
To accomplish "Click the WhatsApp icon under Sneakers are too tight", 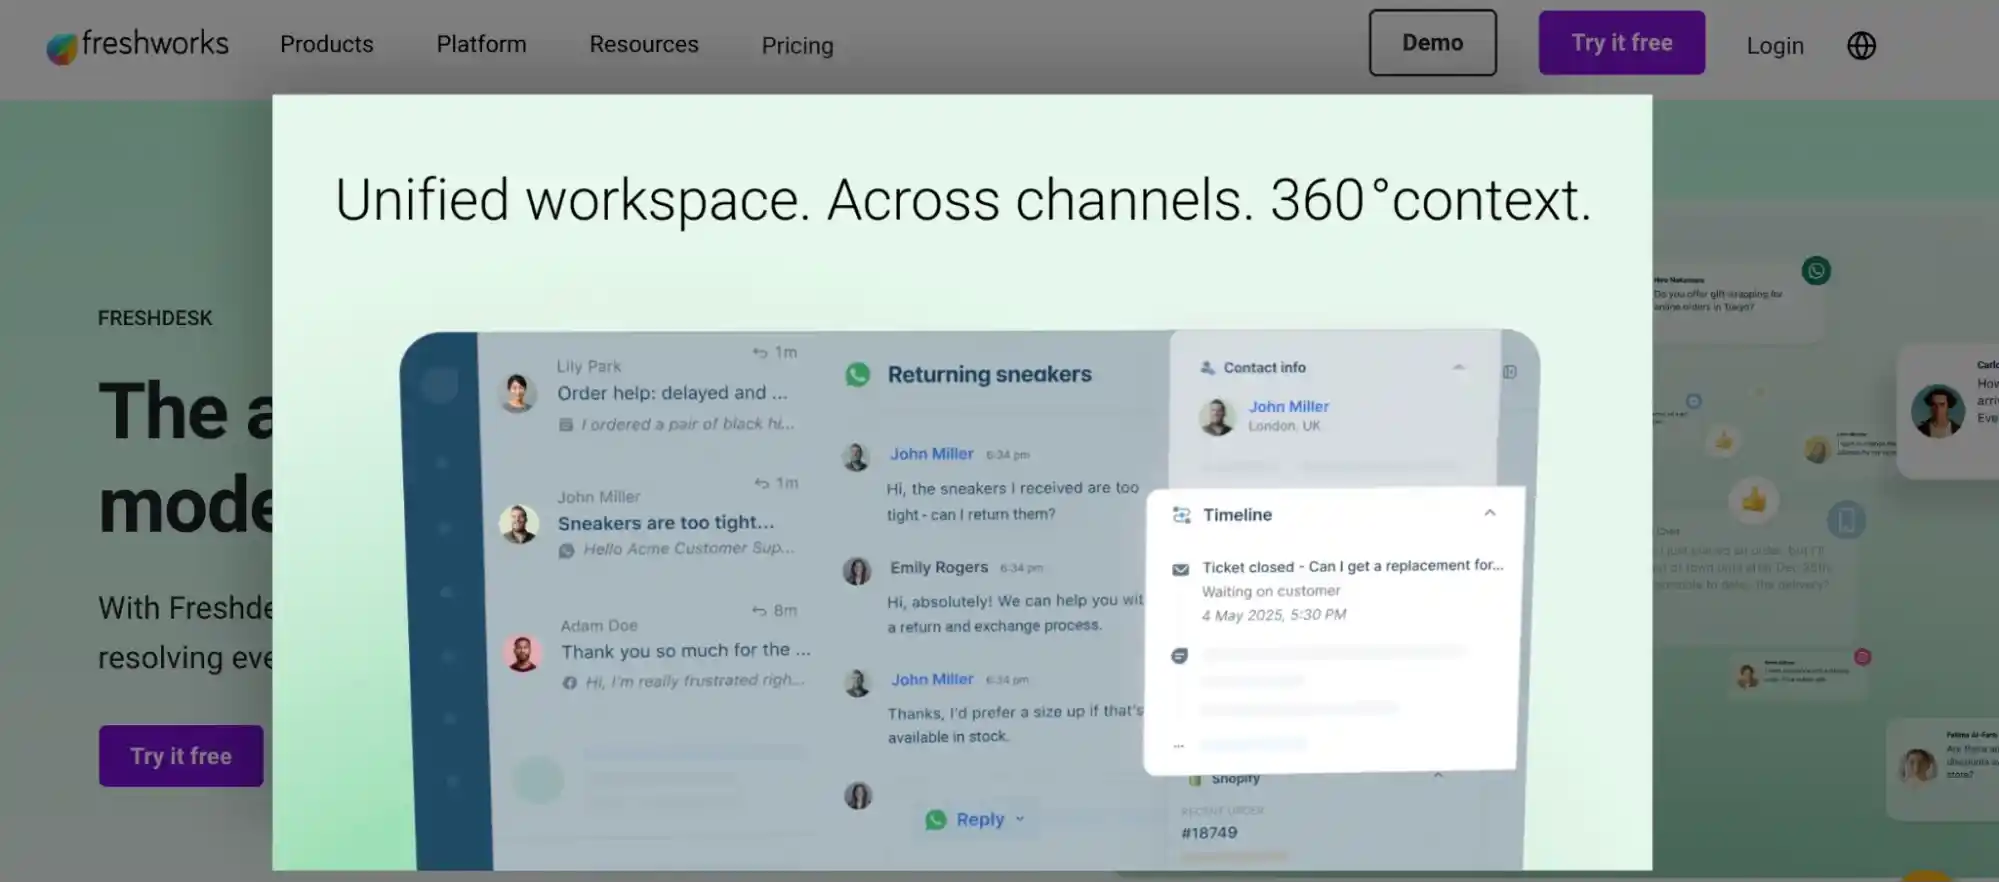I will pyautogui.click(x=566, y=550).
